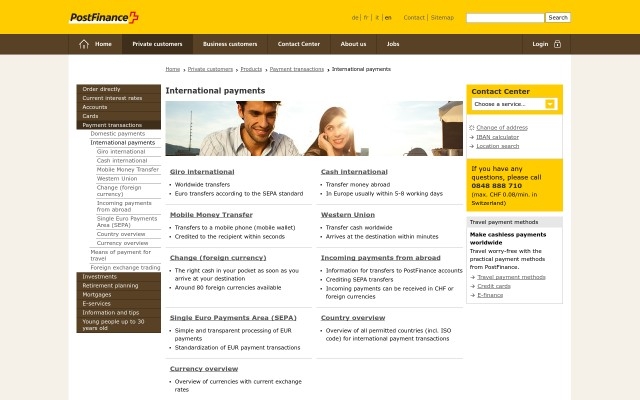Click the Home house icon
The width and height of the screenshot is (640, 400).
point(84,44)
